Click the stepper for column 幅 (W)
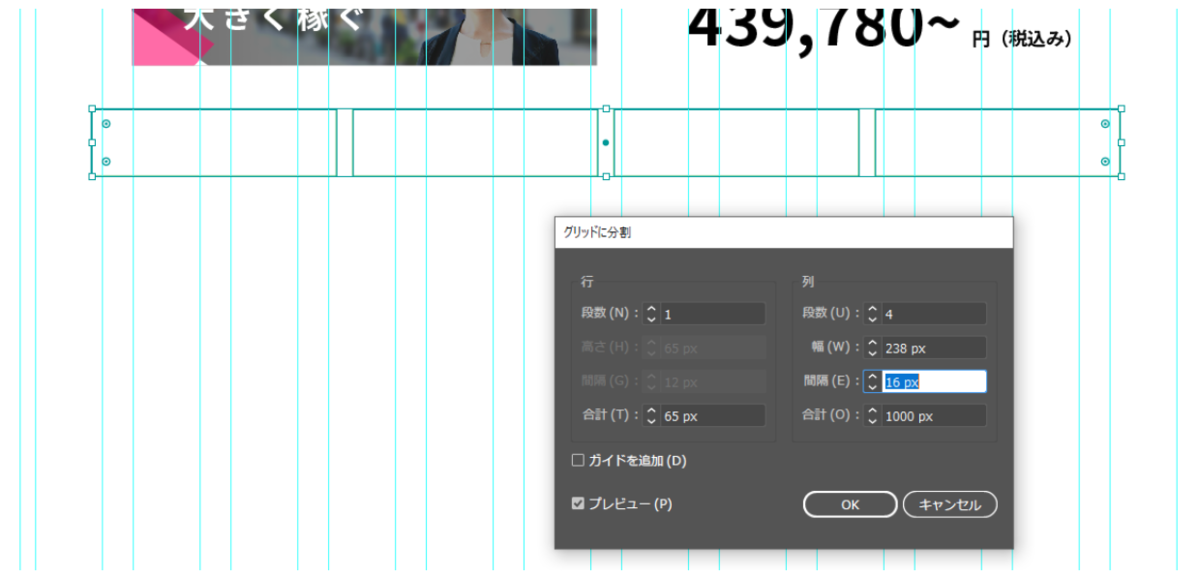This screenshot has height=578, width=1200. [x=872, y=348]
